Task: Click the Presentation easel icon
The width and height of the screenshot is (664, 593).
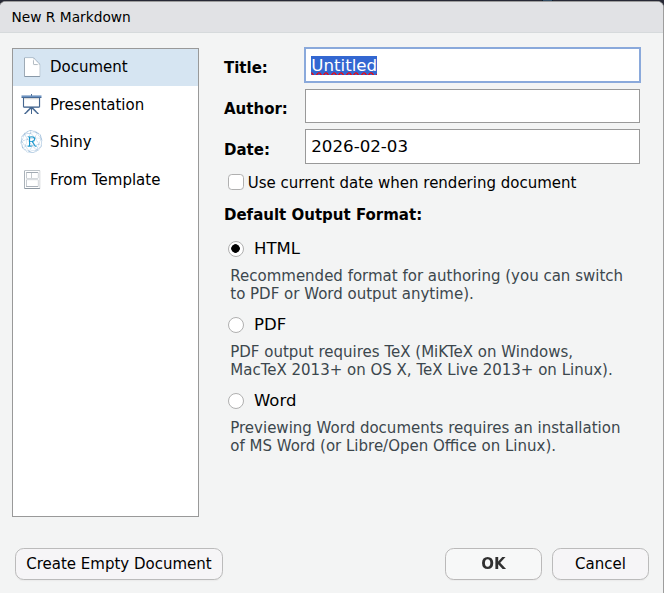Action: click(x=32, y=105)
